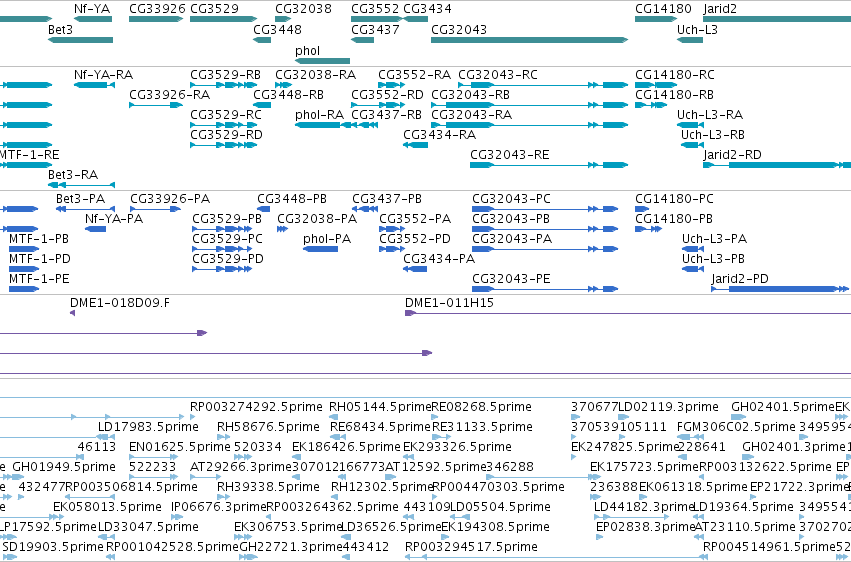This screenshot has height=562, width=851.
Task: Select the Jarid2 gene label
Action: [x=720, y=9]
